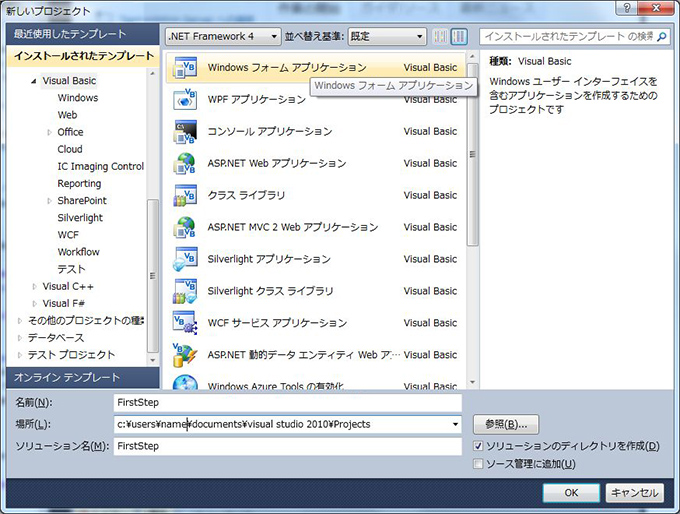This screenshot has height=514, width=680.
Task: Expand その他のプロジェクトの種類 node
Action: (20, 321)
